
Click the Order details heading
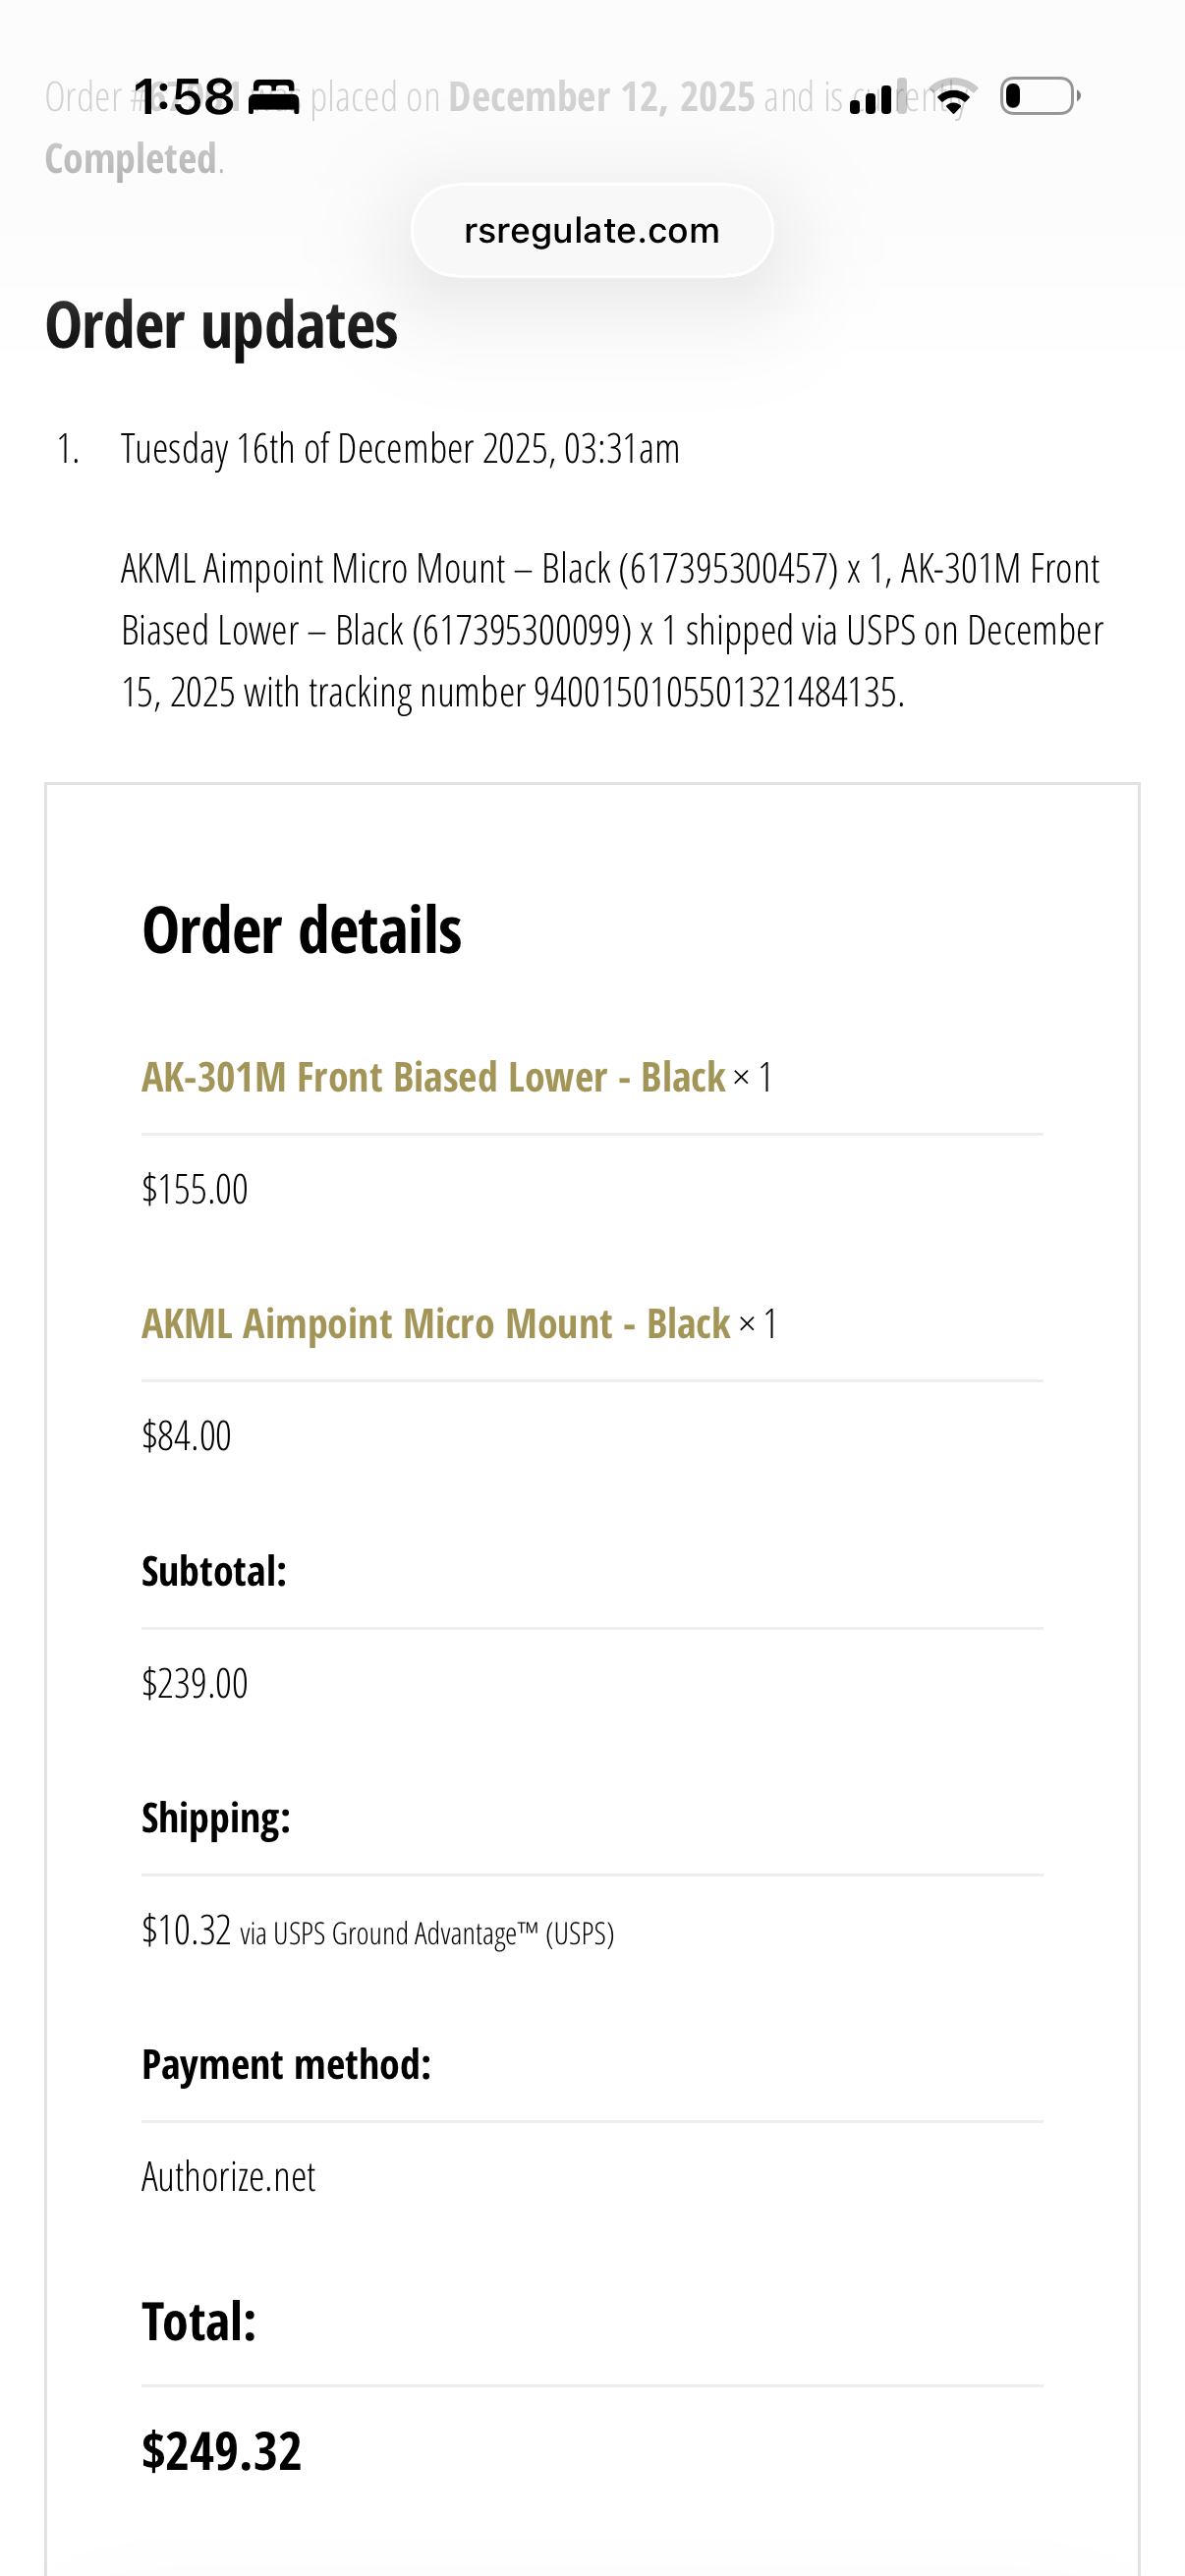pyautogui.click(x=301, y=930)
